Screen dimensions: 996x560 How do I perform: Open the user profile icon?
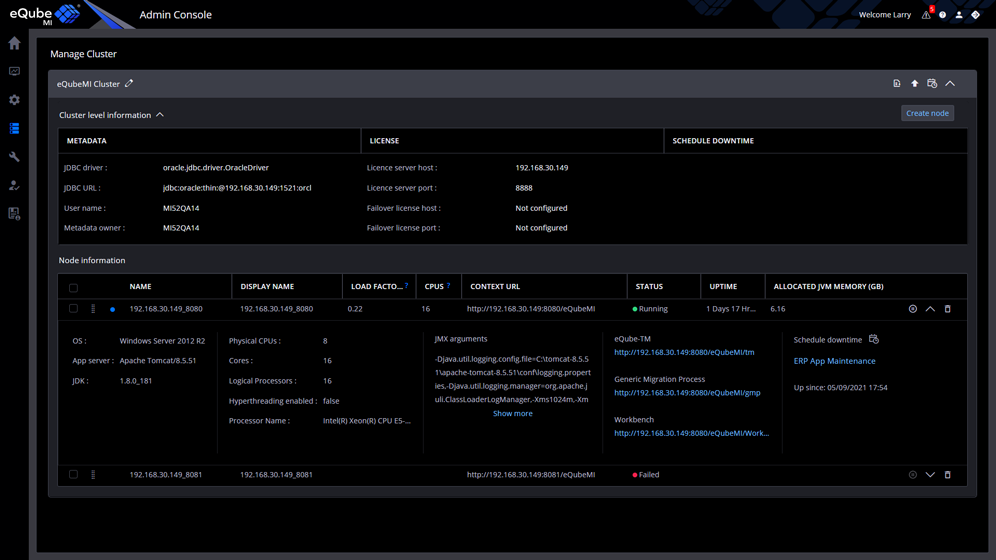959,15
